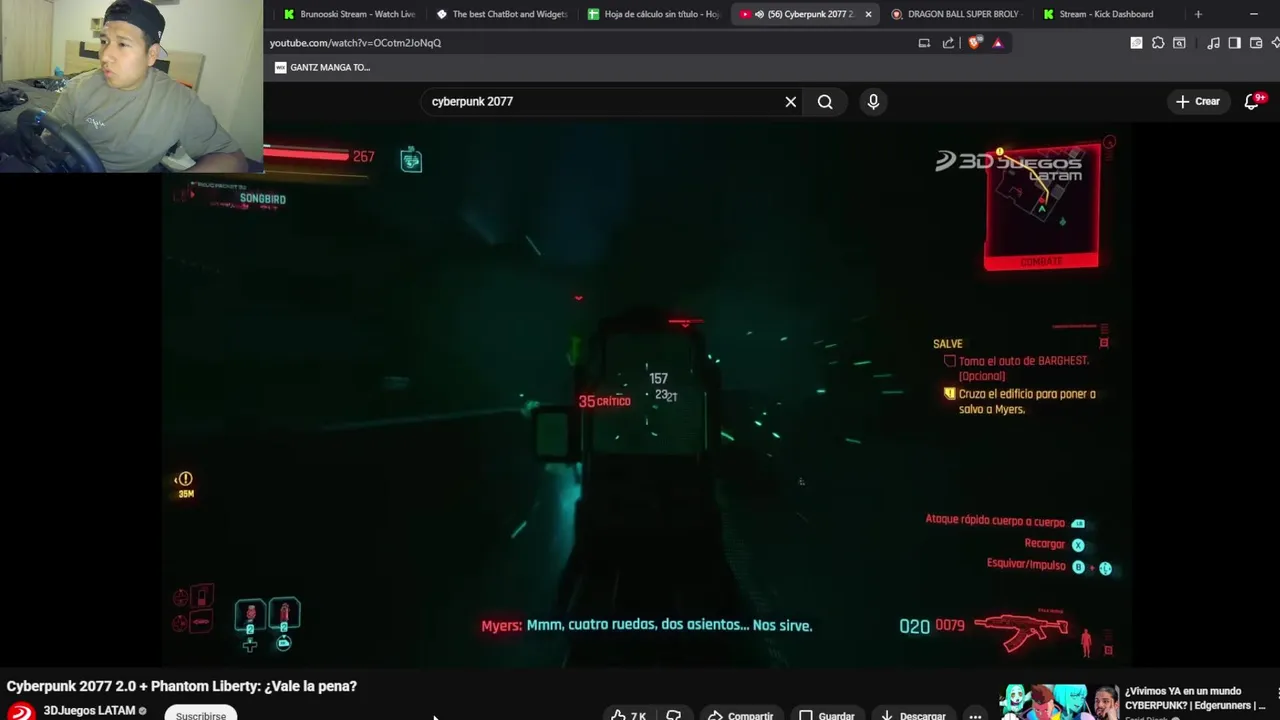Image resolution: width=1280 pixels, height=720 pixels.
Task: Click the install app icon in address bar
Action: coord(924,43)
